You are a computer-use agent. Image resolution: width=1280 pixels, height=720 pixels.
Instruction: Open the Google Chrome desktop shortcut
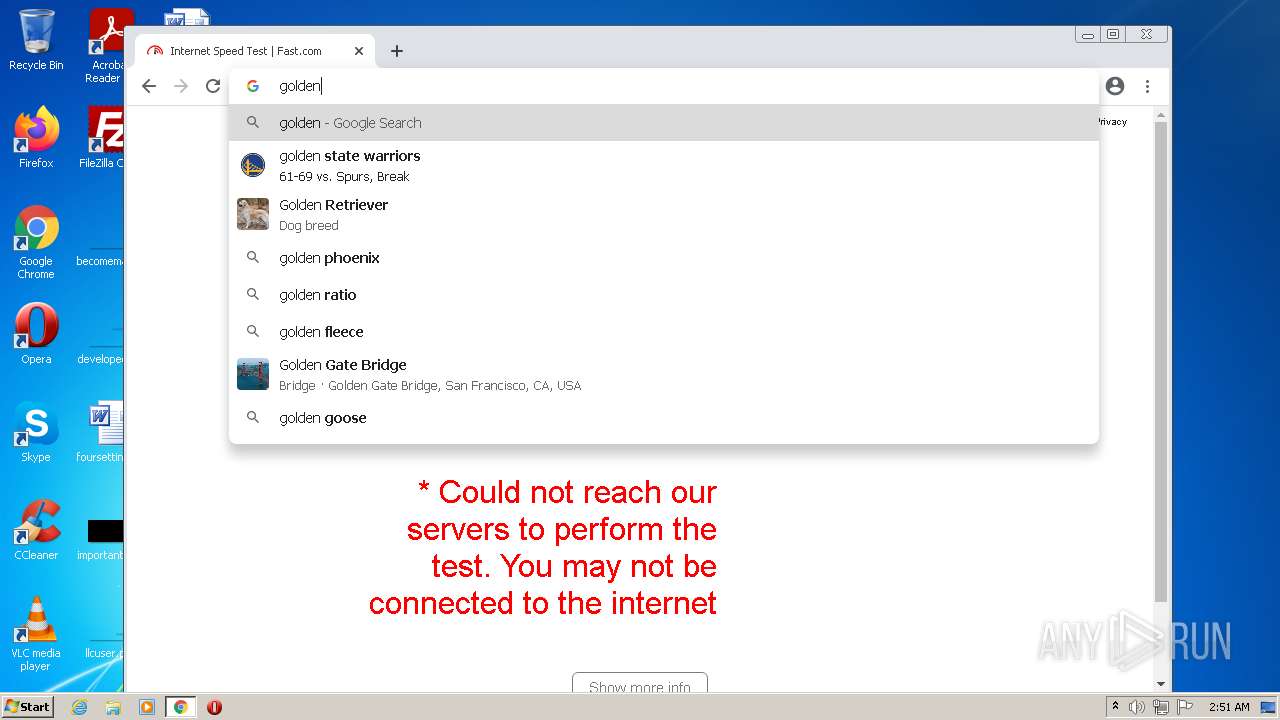(36, 242)
